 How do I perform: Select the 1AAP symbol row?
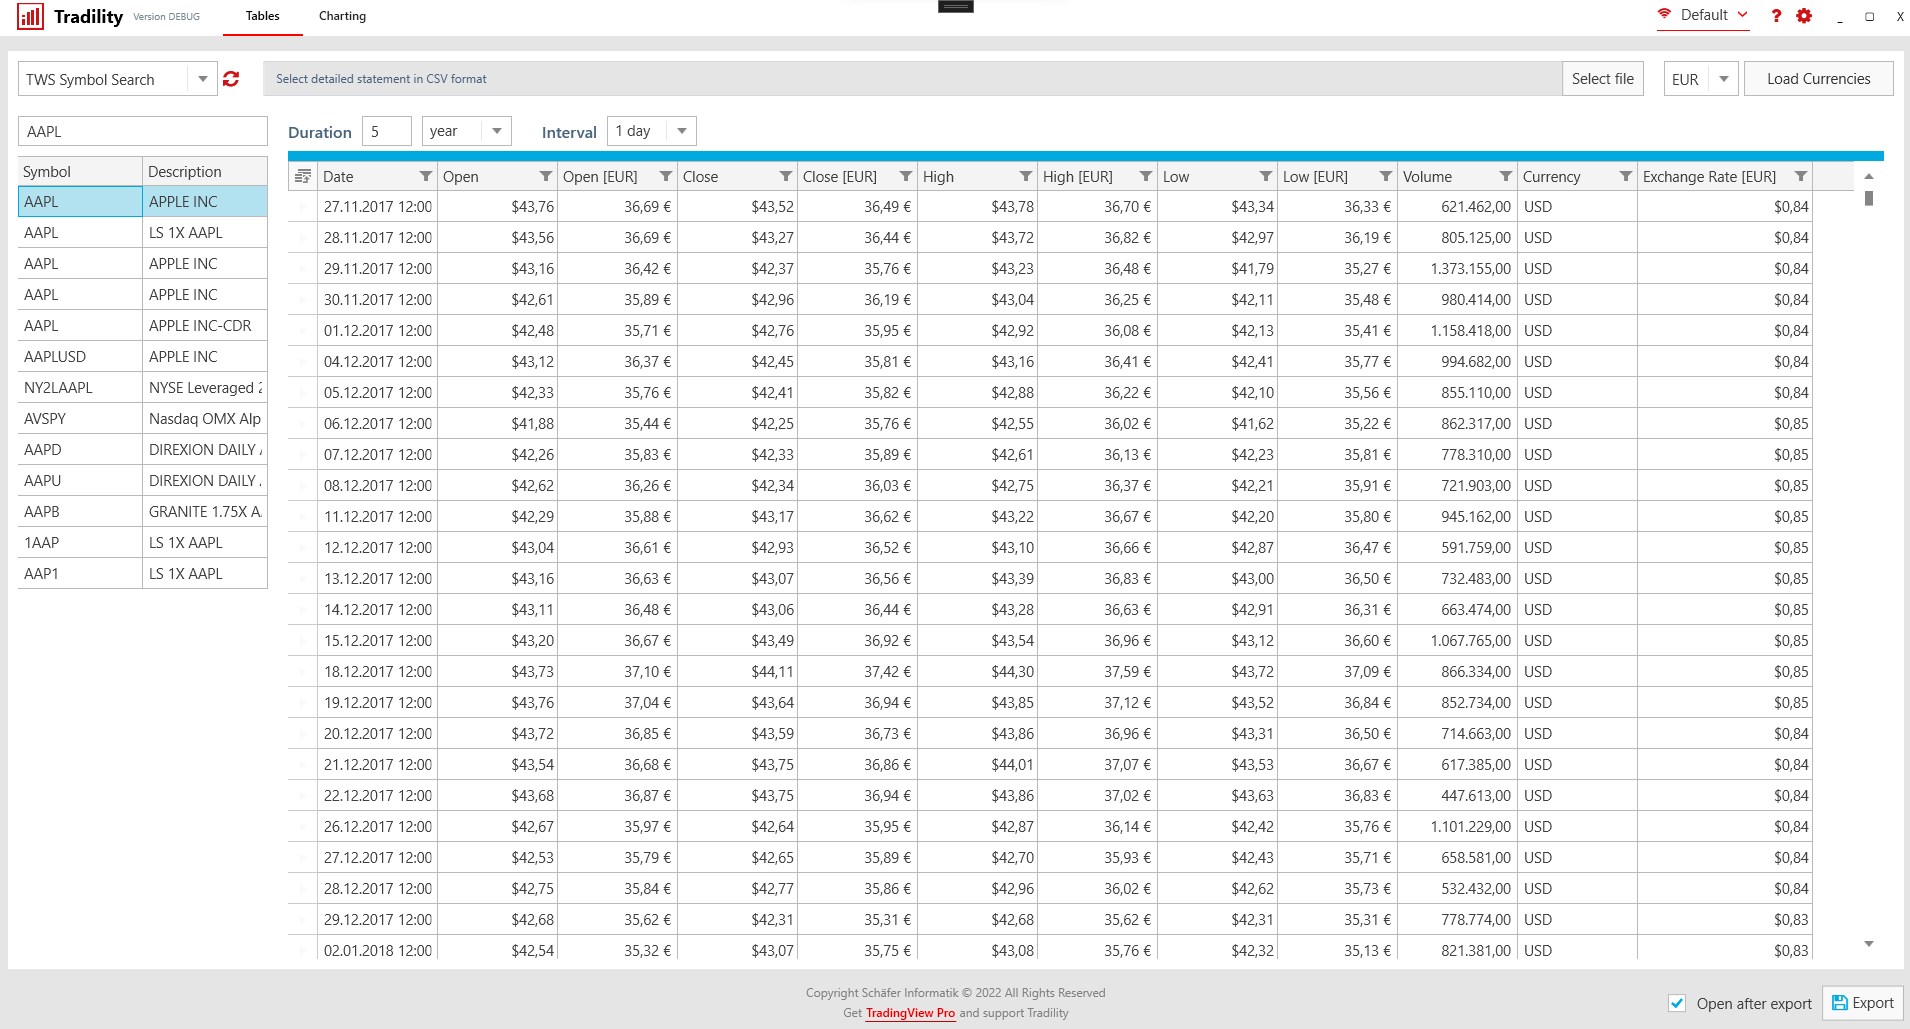(143, 543)
